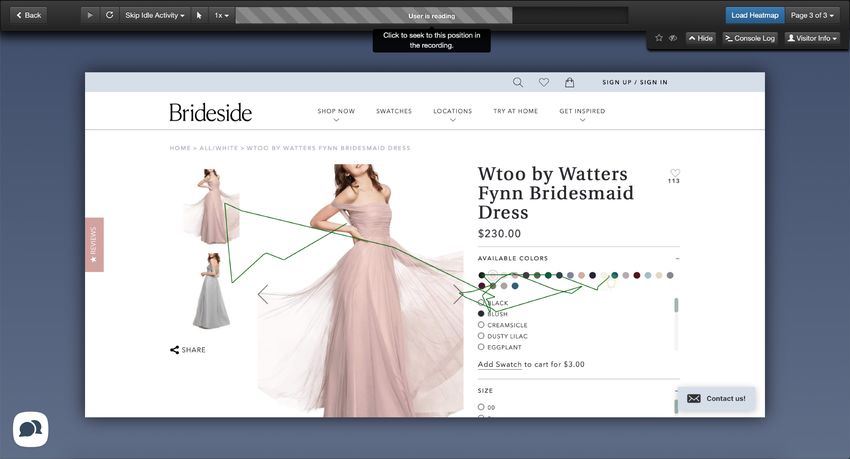Hide the recording toolbar panel
Viewport: 850px width, 459px height.
(x=701, y=38)
